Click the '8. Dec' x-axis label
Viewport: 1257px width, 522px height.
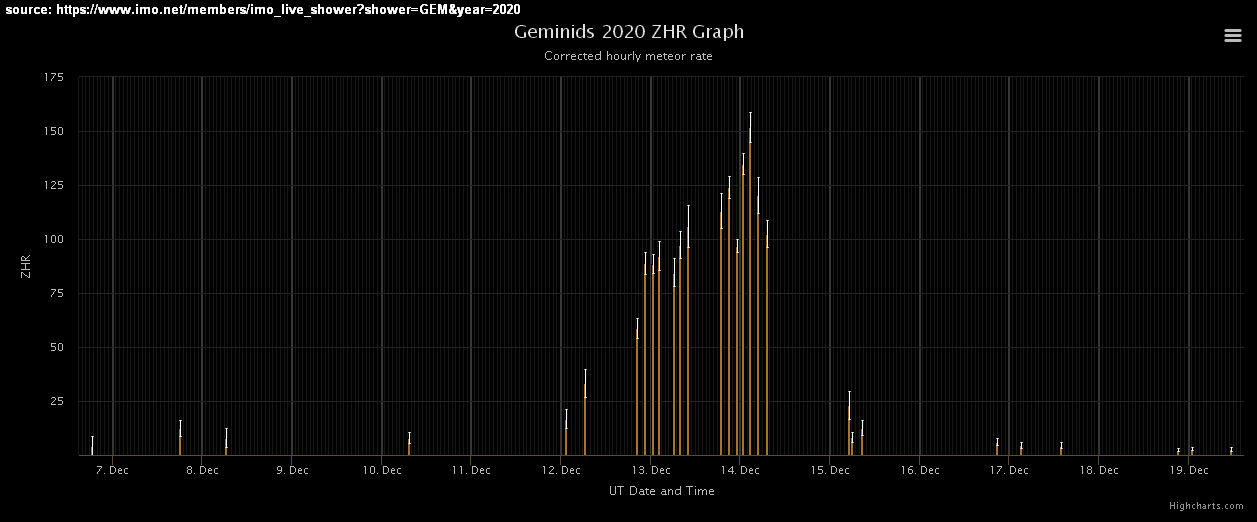(202, 470)
